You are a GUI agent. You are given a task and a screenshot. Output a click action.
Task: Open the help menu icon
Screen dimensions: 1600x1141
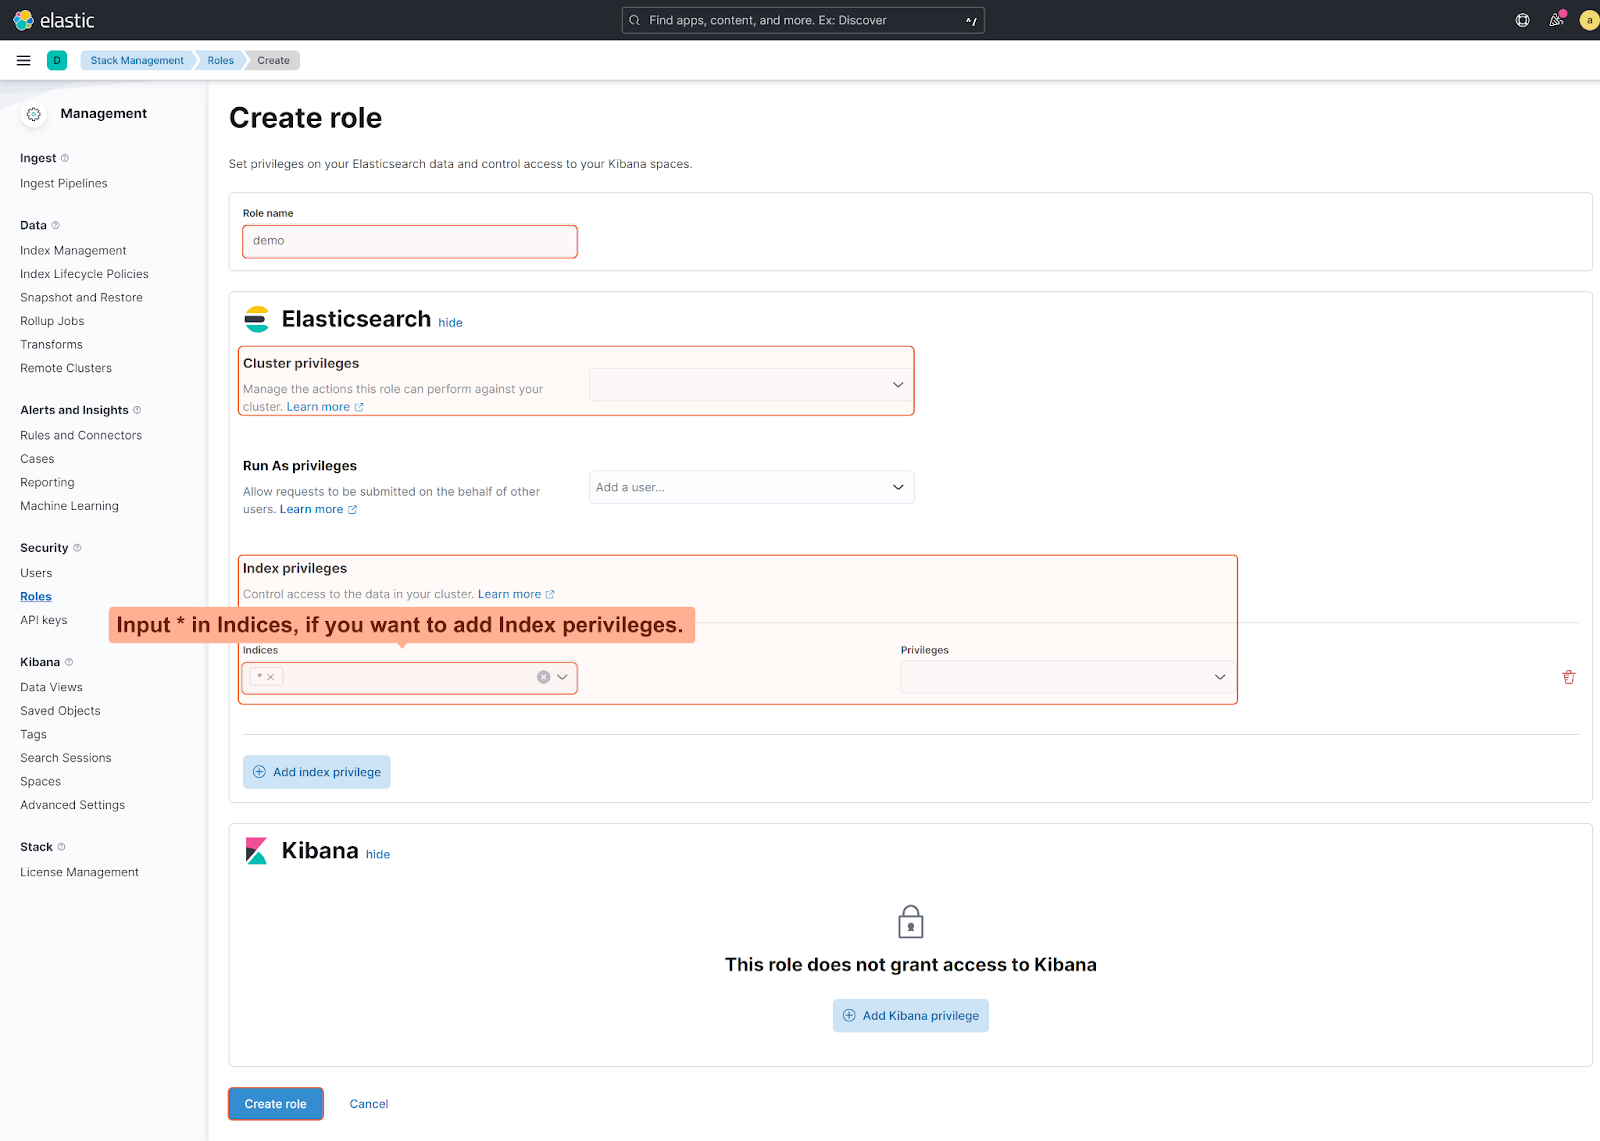(1522, 20)
